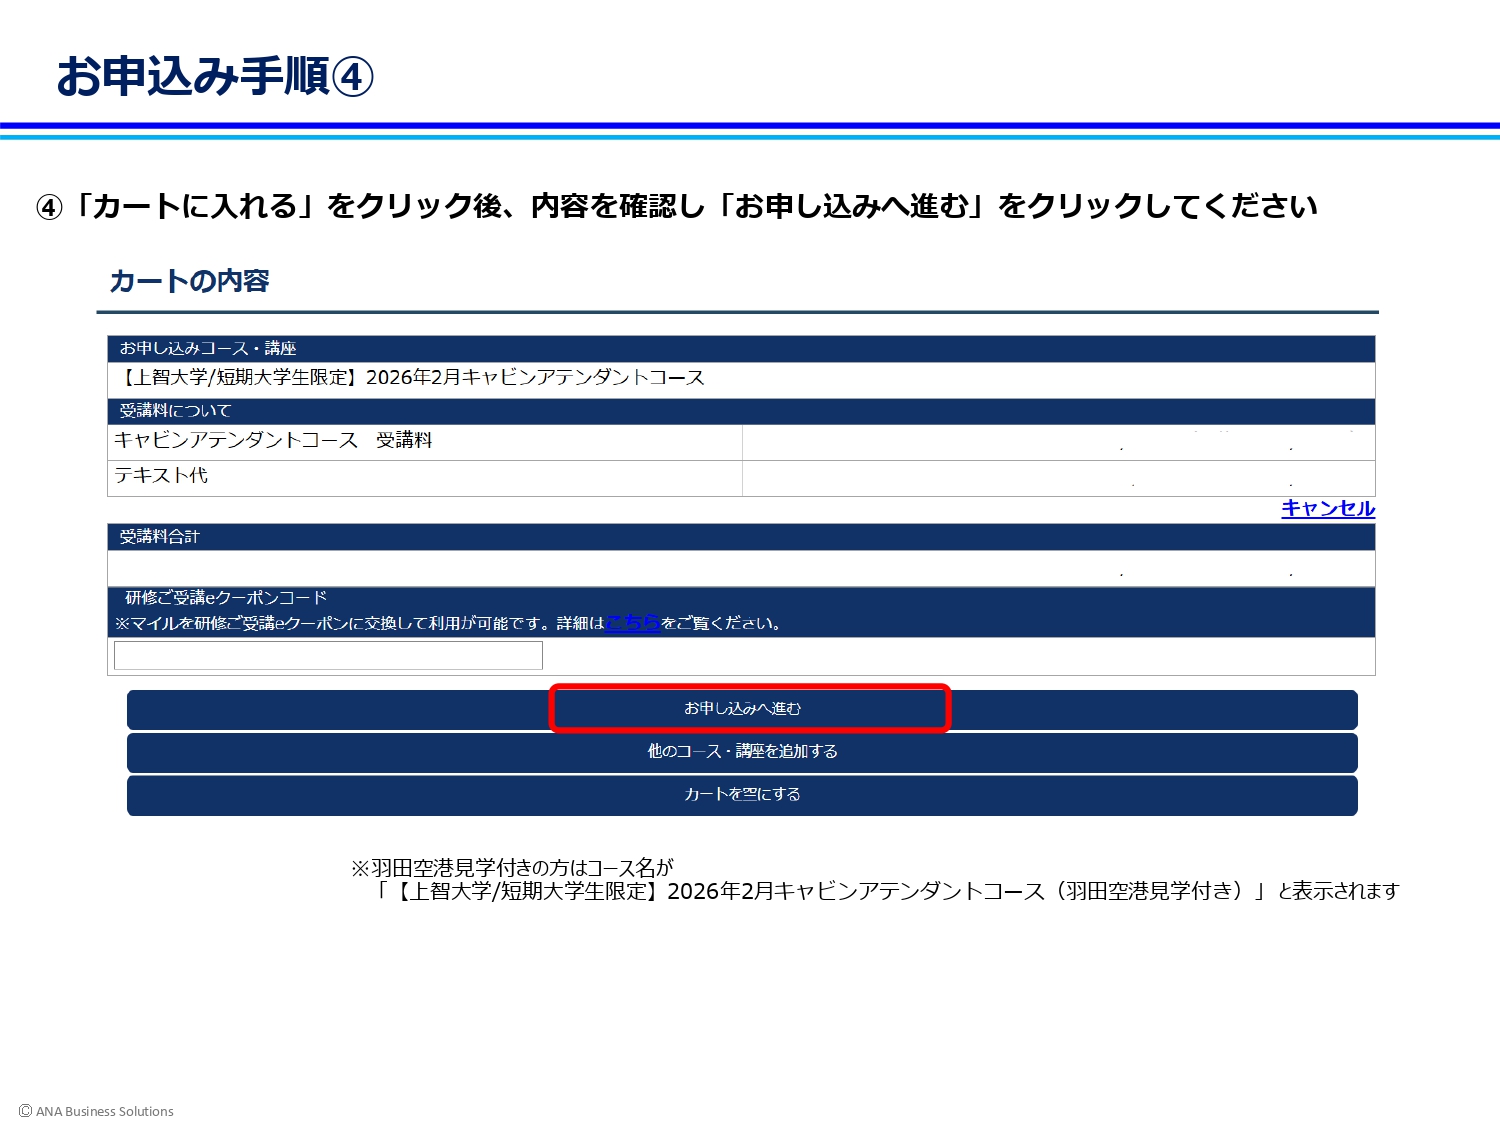Open the こちら details link
The image size is (1500, 1125).
pyautogui.click(x=632, y=623)
